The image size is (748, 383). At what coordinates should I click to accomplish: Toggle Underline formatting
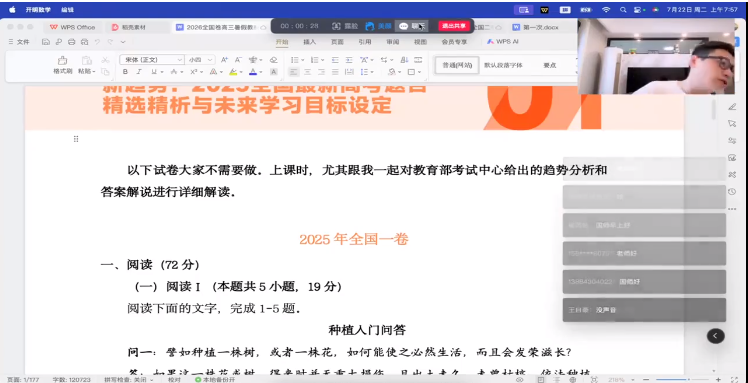click(x=154, y=72)
